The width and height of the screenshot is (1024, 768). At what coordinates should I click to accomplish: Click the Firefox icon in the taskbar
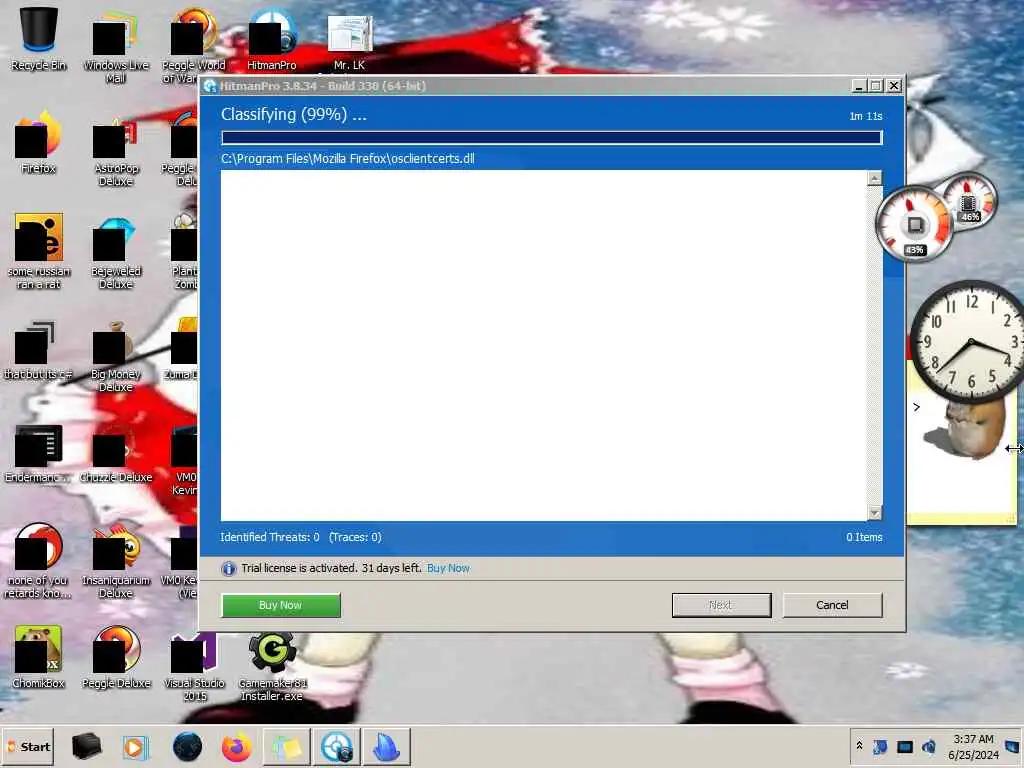236,747
